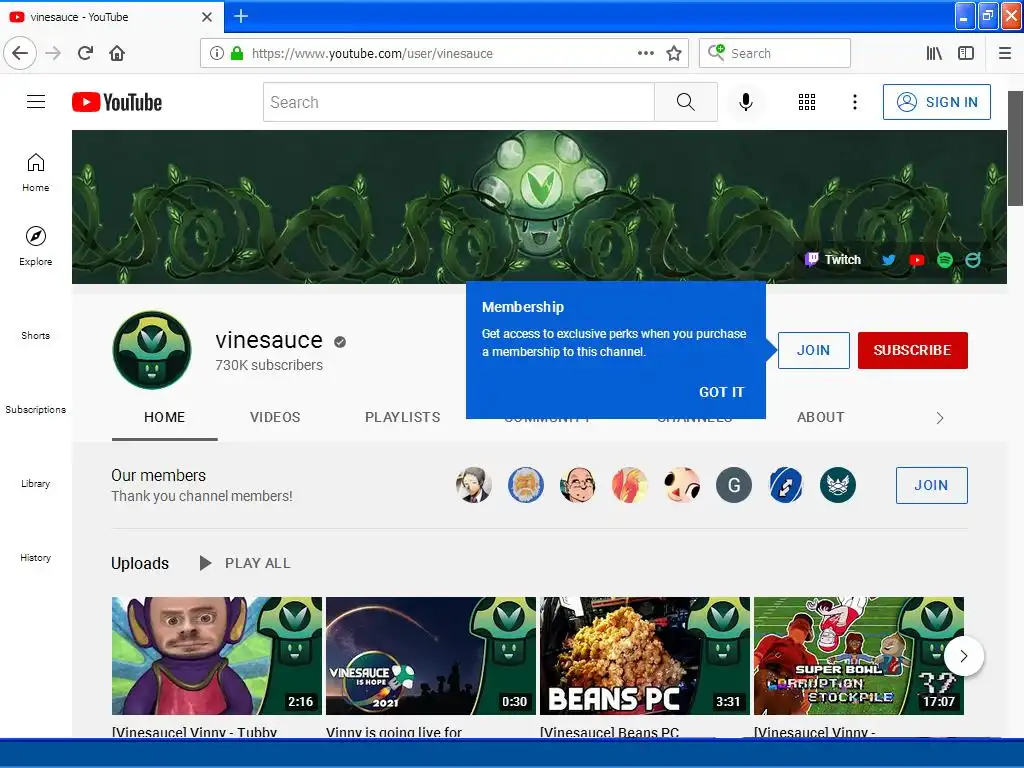Select the vinesauce - YouTube browser tab

pos(111,17)
